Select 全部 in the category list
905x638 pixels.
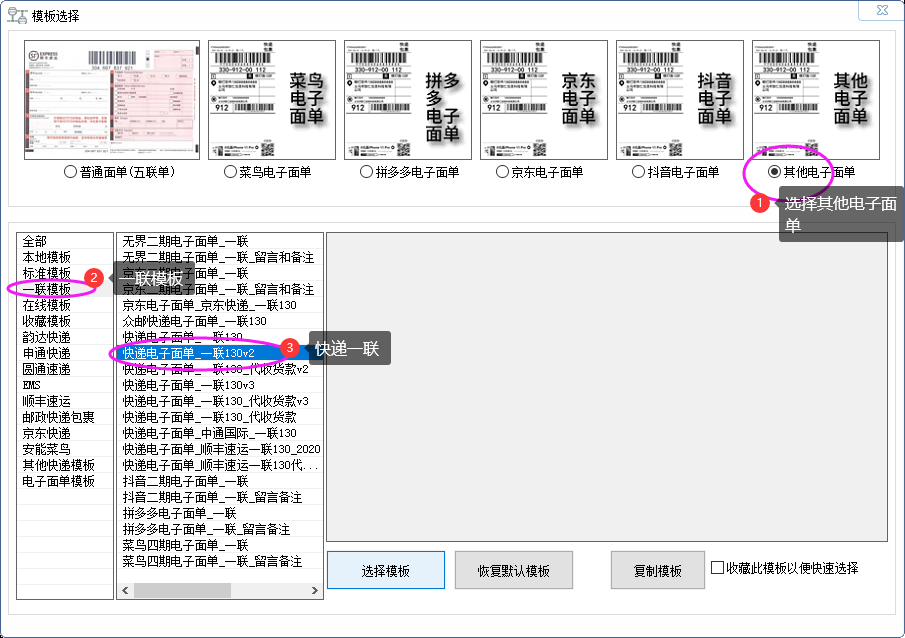35,241
